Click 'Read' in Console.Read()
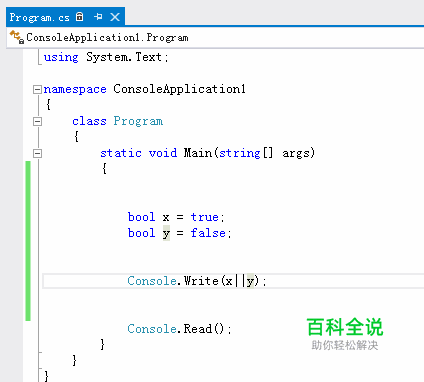This screenshot has height=382, width=424. pos(198,329)
